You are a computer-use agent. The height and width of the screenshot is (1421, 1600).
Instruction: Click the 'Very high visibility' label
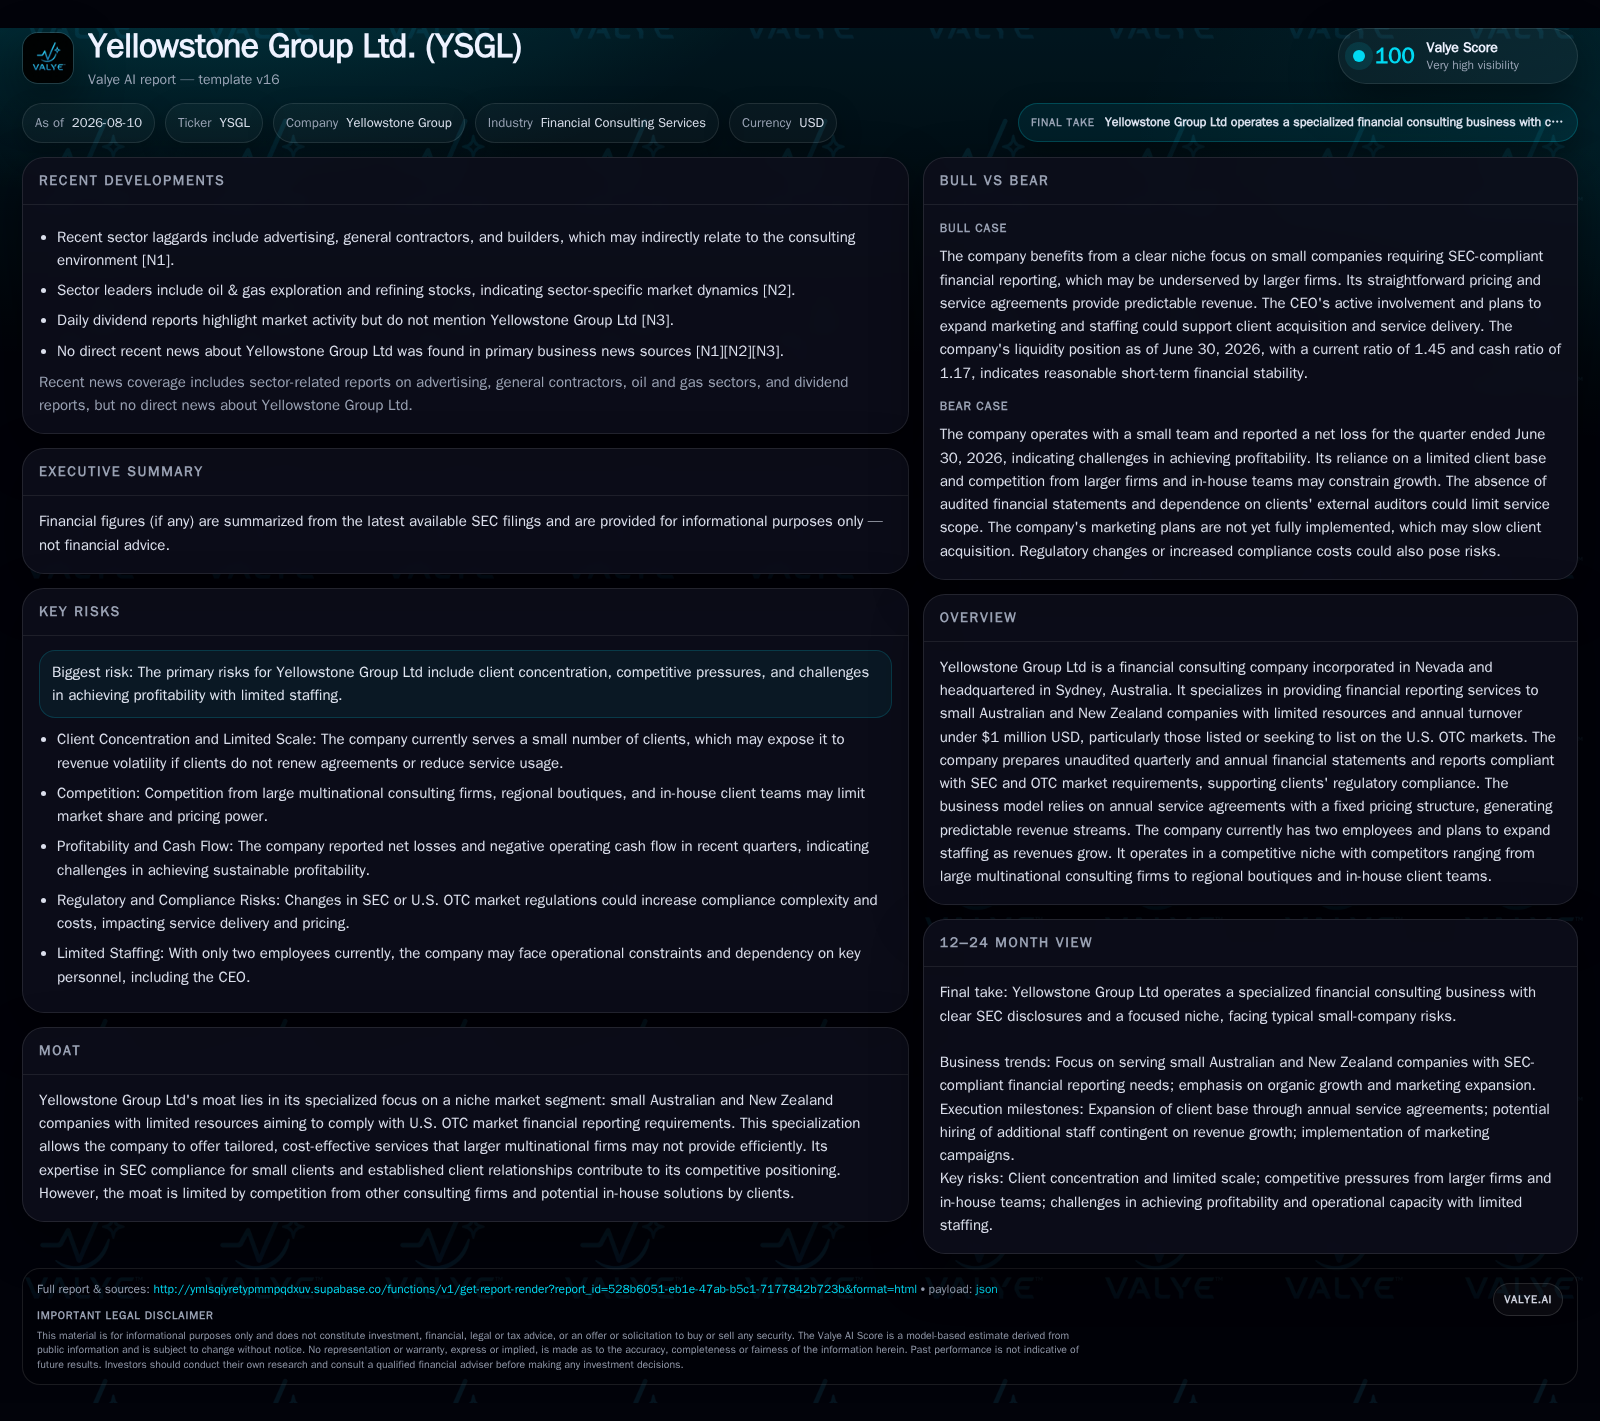[x=1472, y=66]
